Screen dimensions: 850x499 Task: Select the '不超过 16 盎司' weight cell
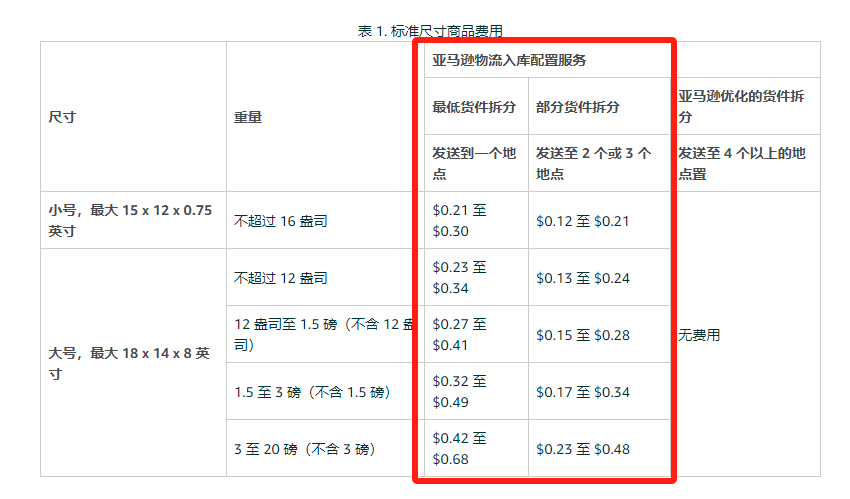tap(325, 220)
